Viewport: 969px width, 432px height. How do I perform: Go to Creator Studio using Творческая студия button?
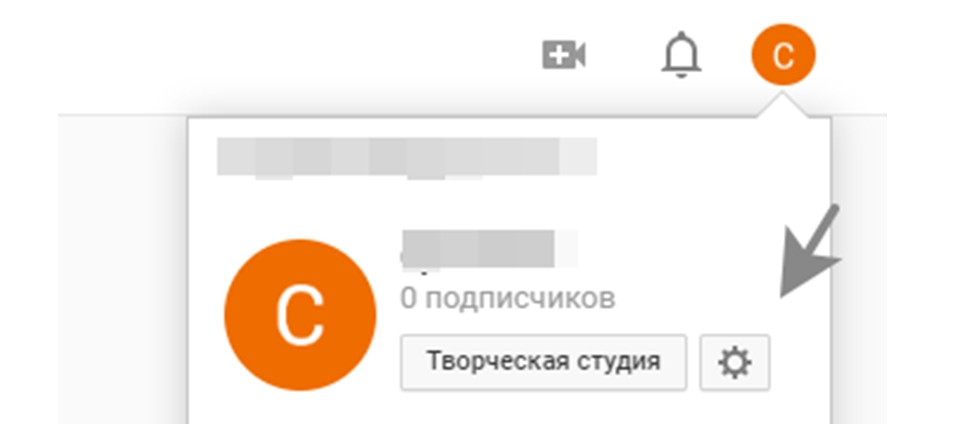pyautogui.click(x=543, y=362)
